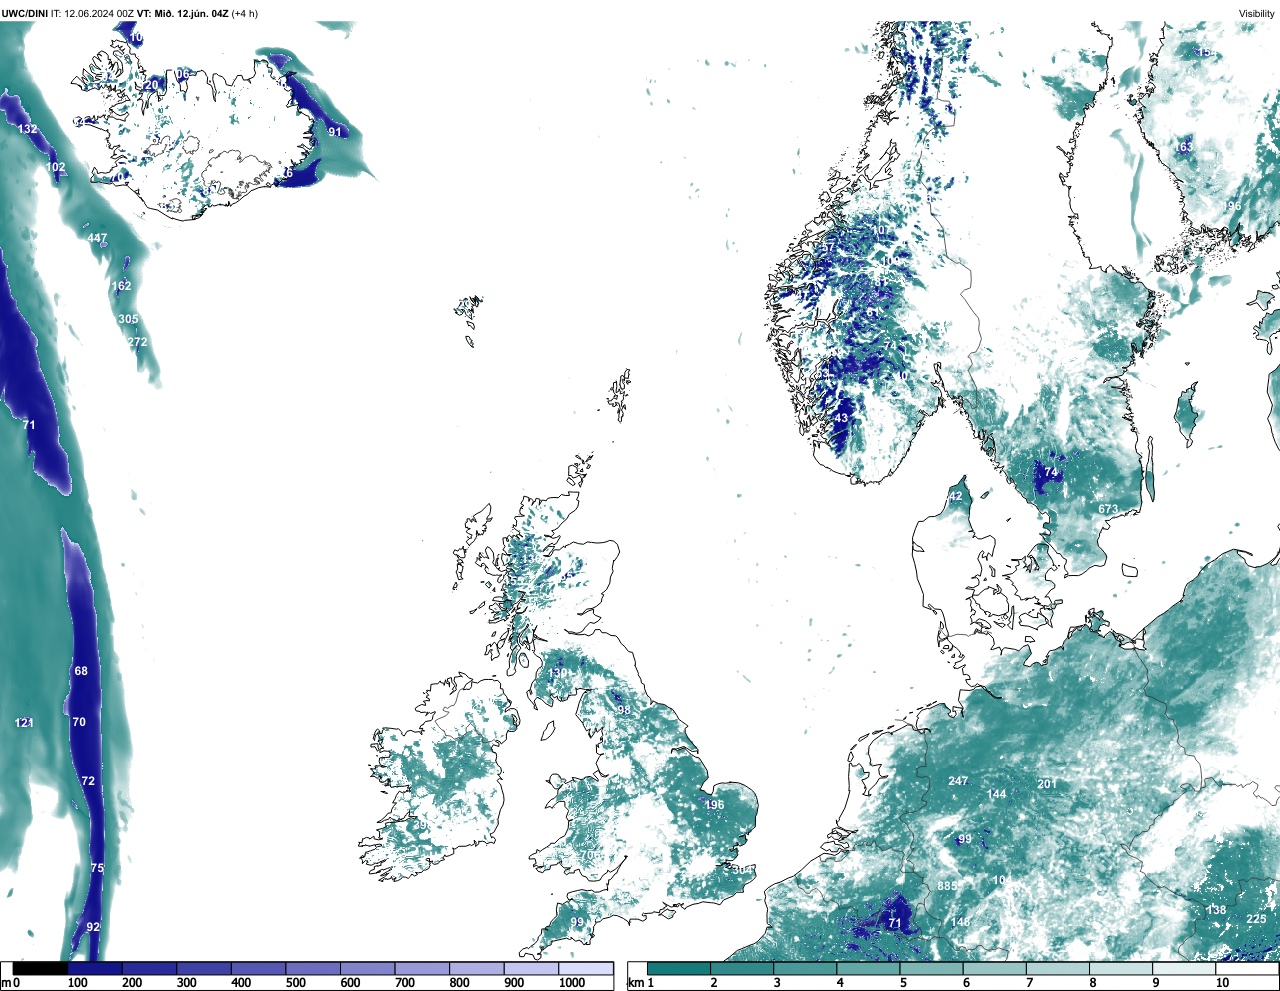
Task: Click the '72' value in southern fog band
Action: pyautogui.click(x=88, y=780)
